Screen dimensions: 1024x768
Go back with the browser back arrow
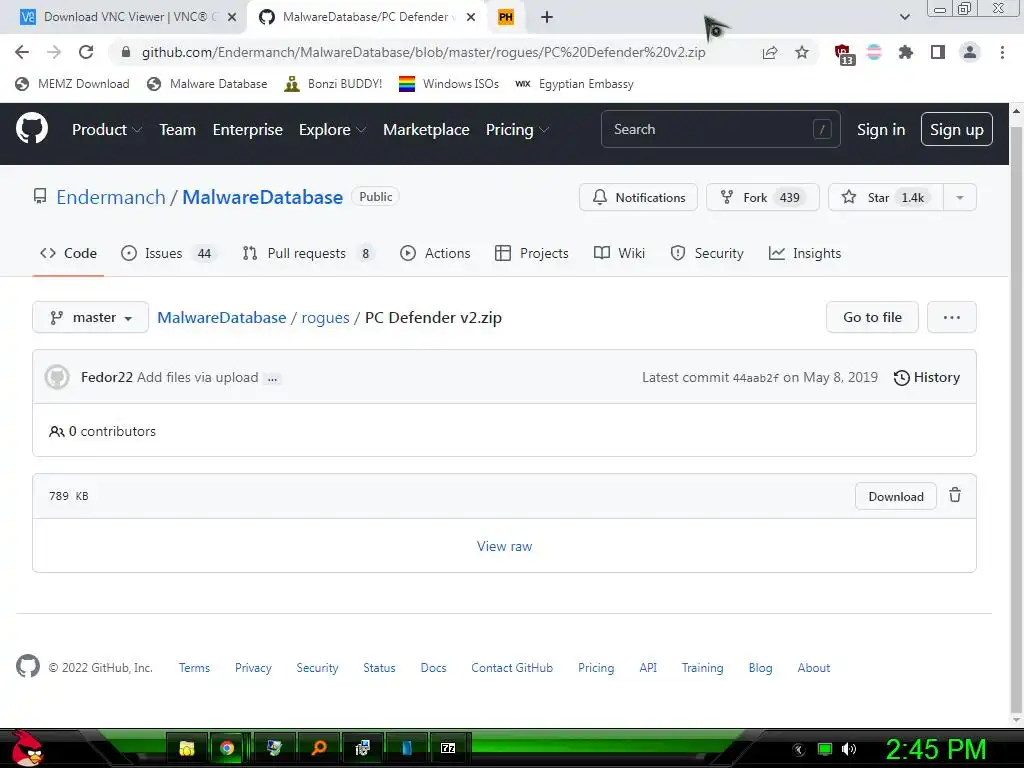click(x=22, y=52)
